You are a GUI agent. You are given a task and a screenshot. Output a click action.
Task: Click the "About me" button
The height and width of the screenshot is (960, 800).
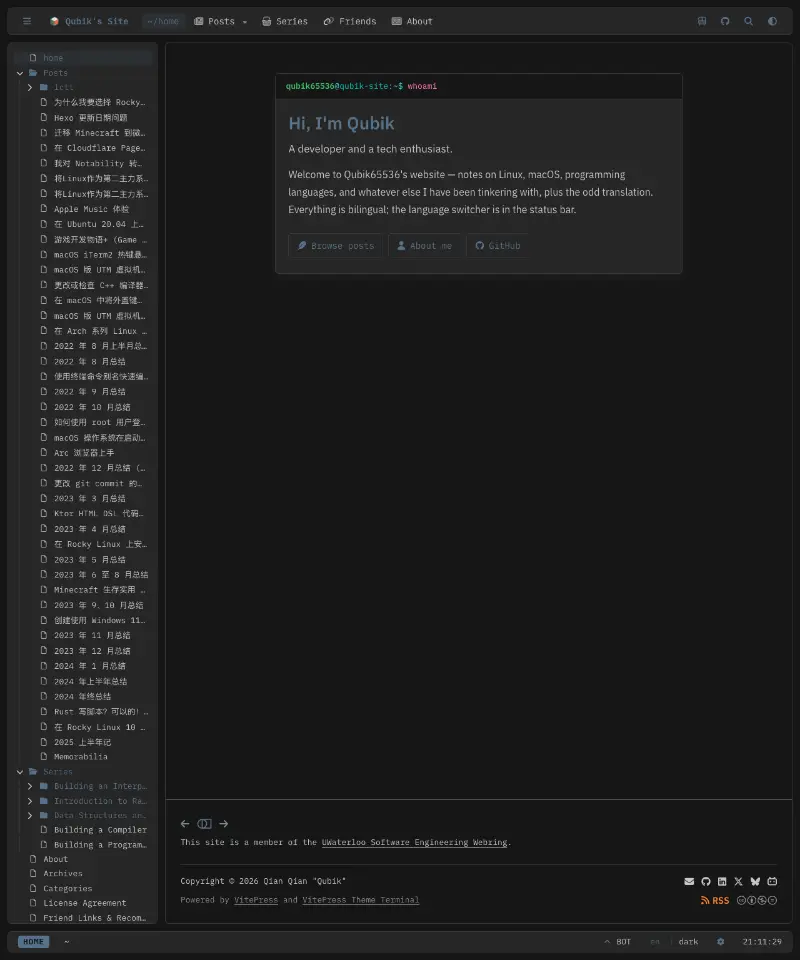425,246
